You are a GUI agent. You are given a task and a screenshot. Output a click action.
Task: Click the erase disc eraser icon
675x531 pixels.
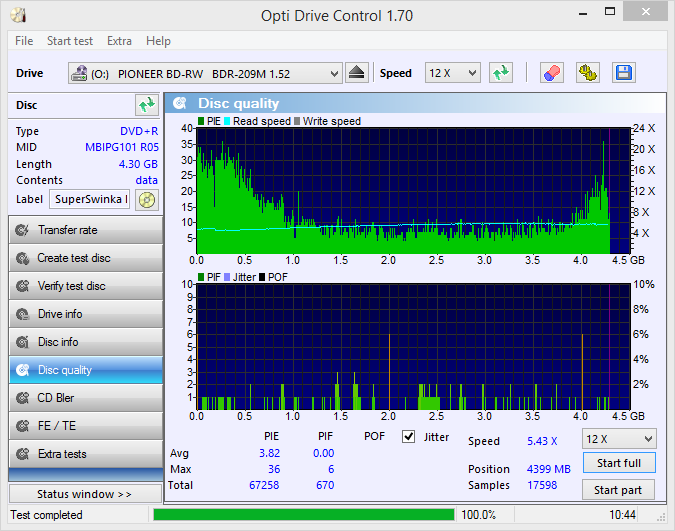552,73
